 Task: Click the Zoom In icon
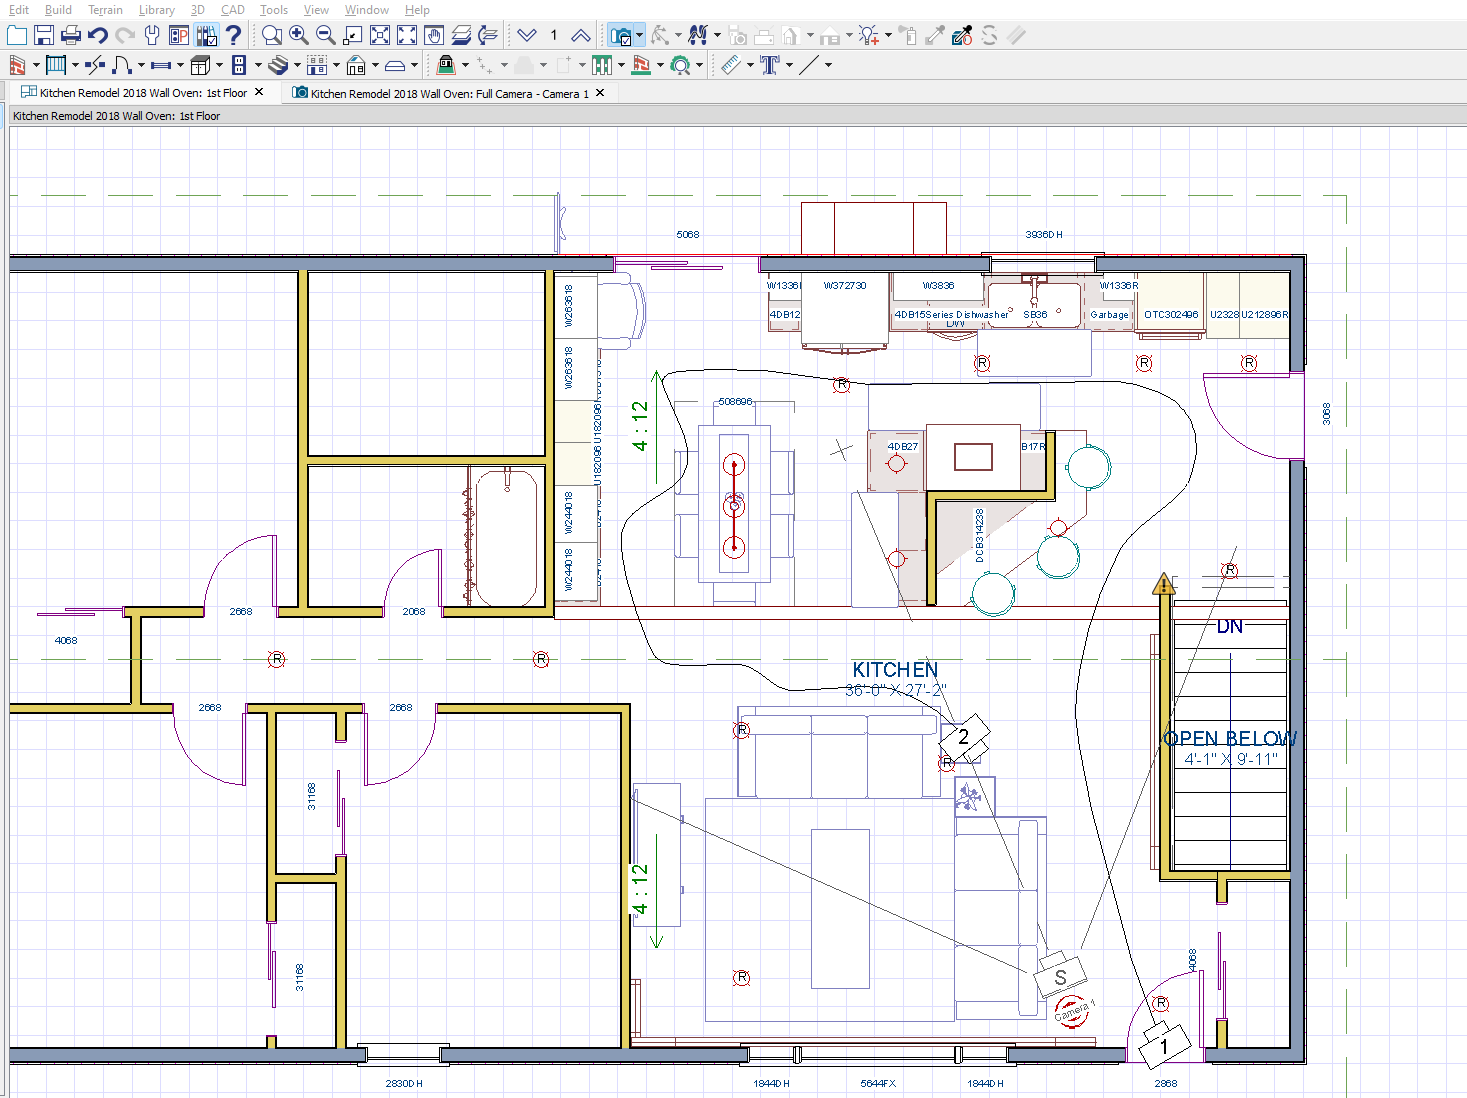click(x=299, y=35)
